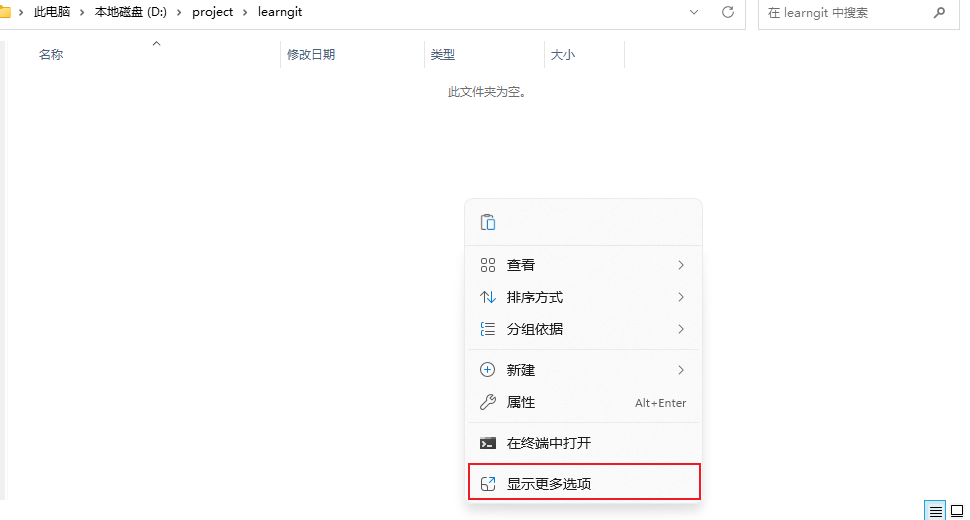Screen dimensions: 970x520
Task: Open the 新建 submenu
Action: [583, 370]
